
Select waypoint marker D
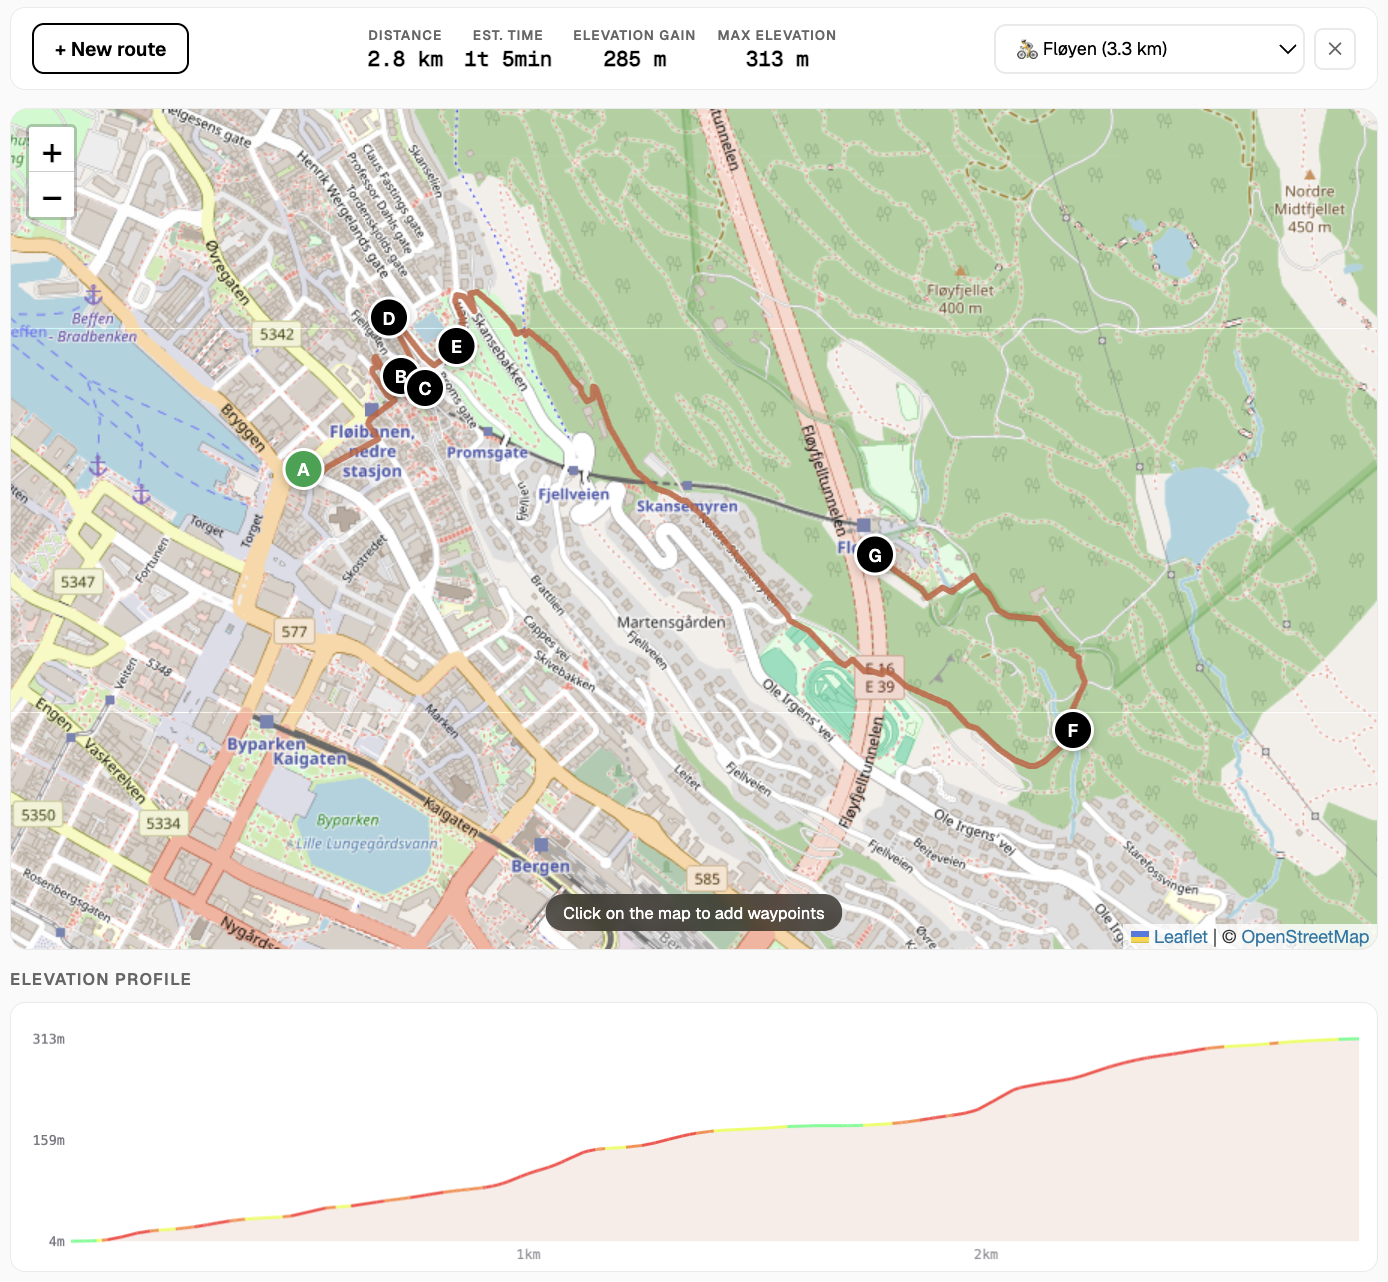(x=388, y=317)
